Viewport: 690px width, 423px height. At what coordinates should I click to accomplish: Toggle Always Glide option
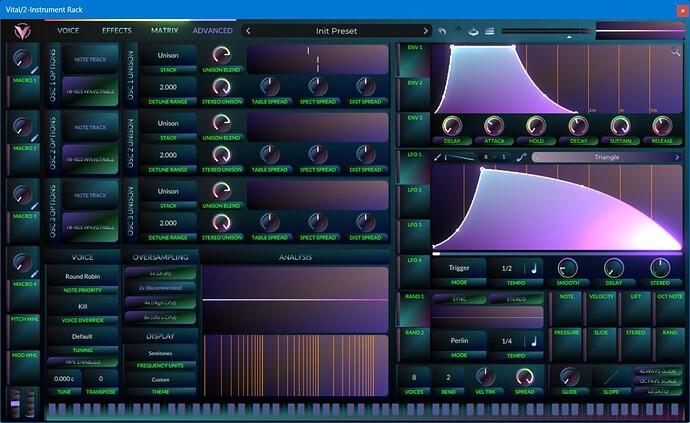coord(658,371)
